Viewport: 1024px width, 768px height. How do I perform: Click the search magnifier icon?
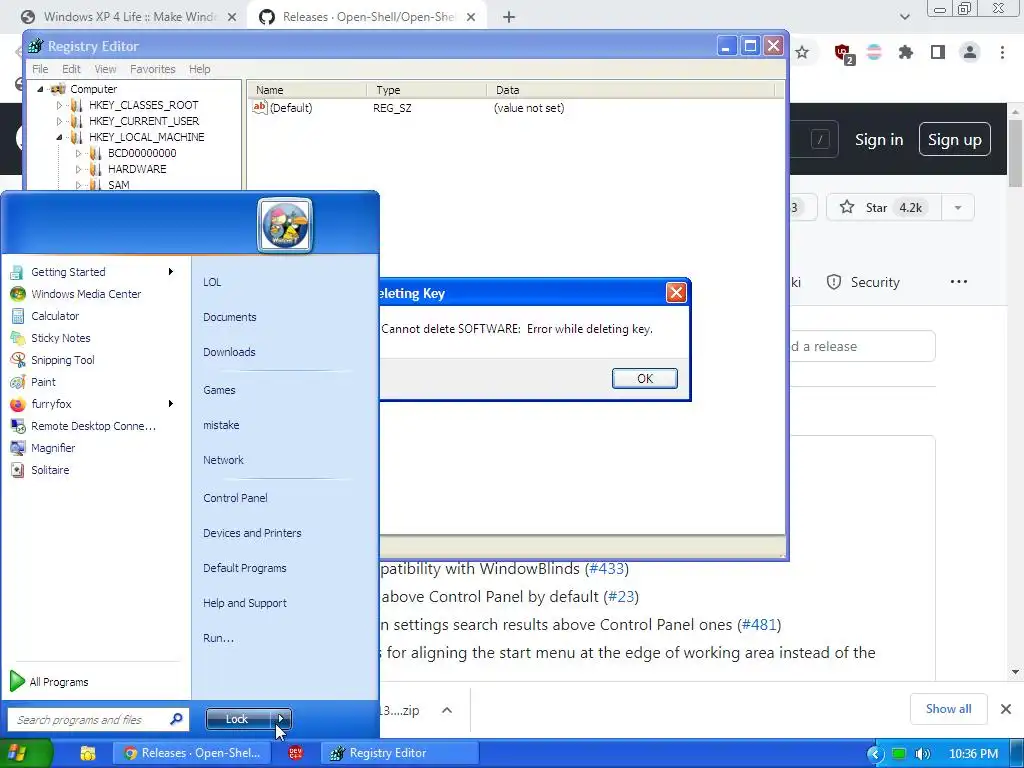pos(176,719)
